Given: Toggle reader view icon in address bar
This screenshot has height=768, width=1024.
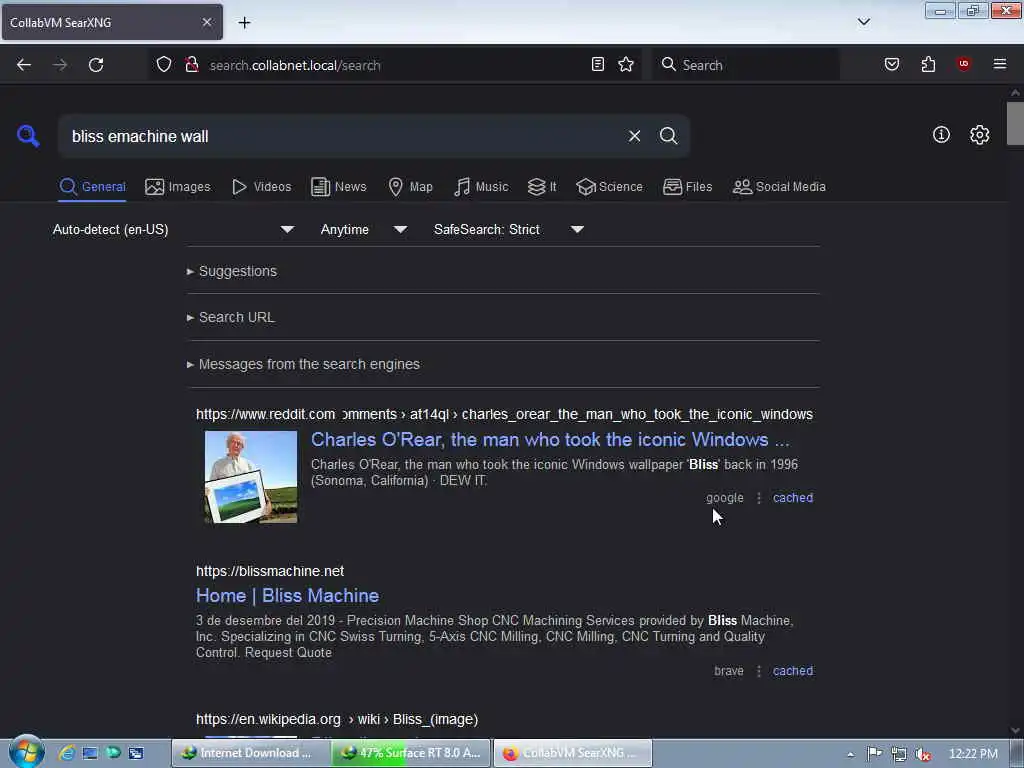Looking at the screenshot, I should point(598,64).
